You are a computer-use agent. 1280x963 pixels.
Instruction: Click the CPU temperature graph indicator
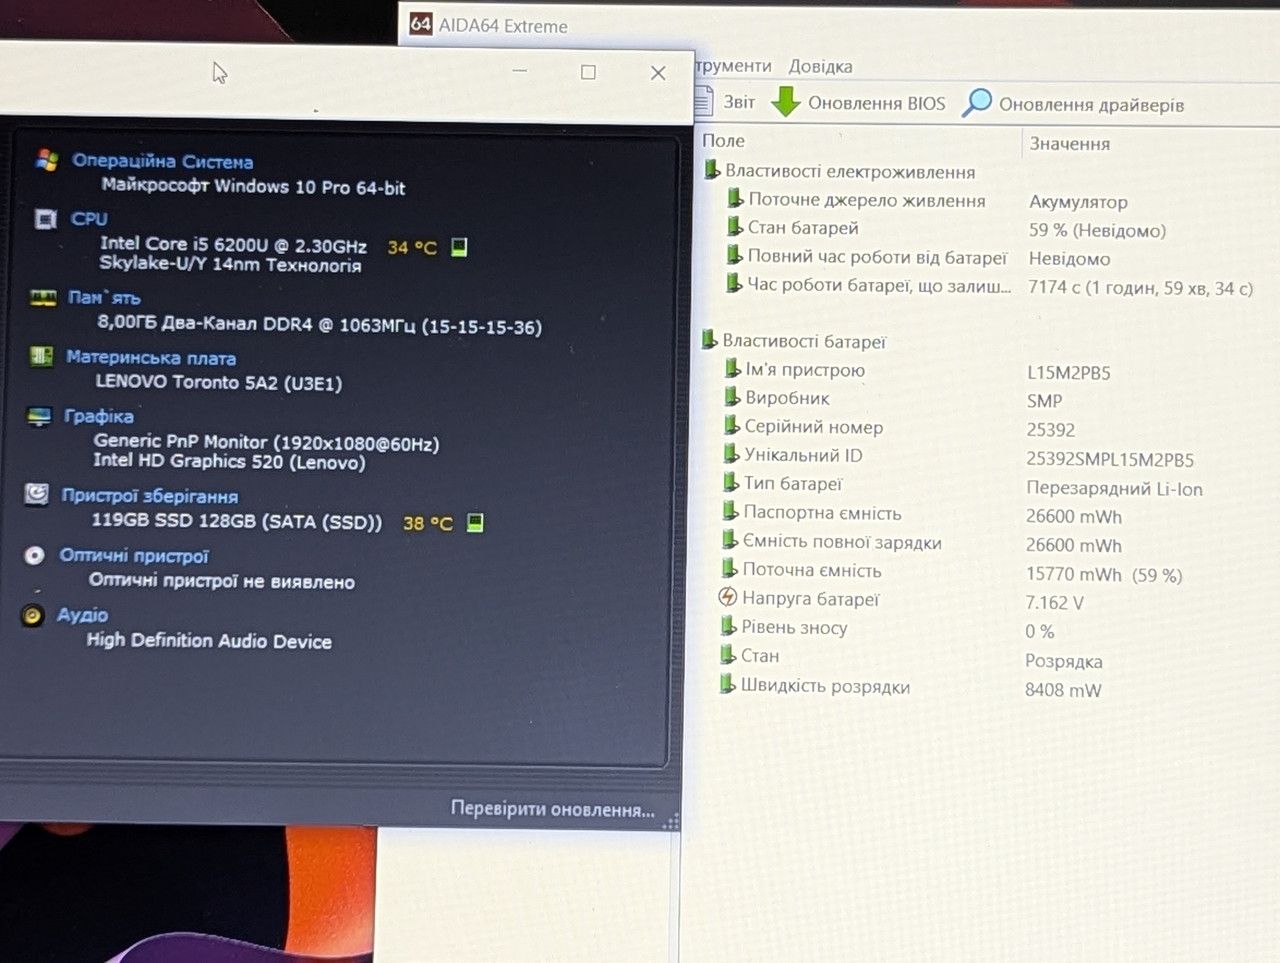pyautogui.click(x=459, y=246)
